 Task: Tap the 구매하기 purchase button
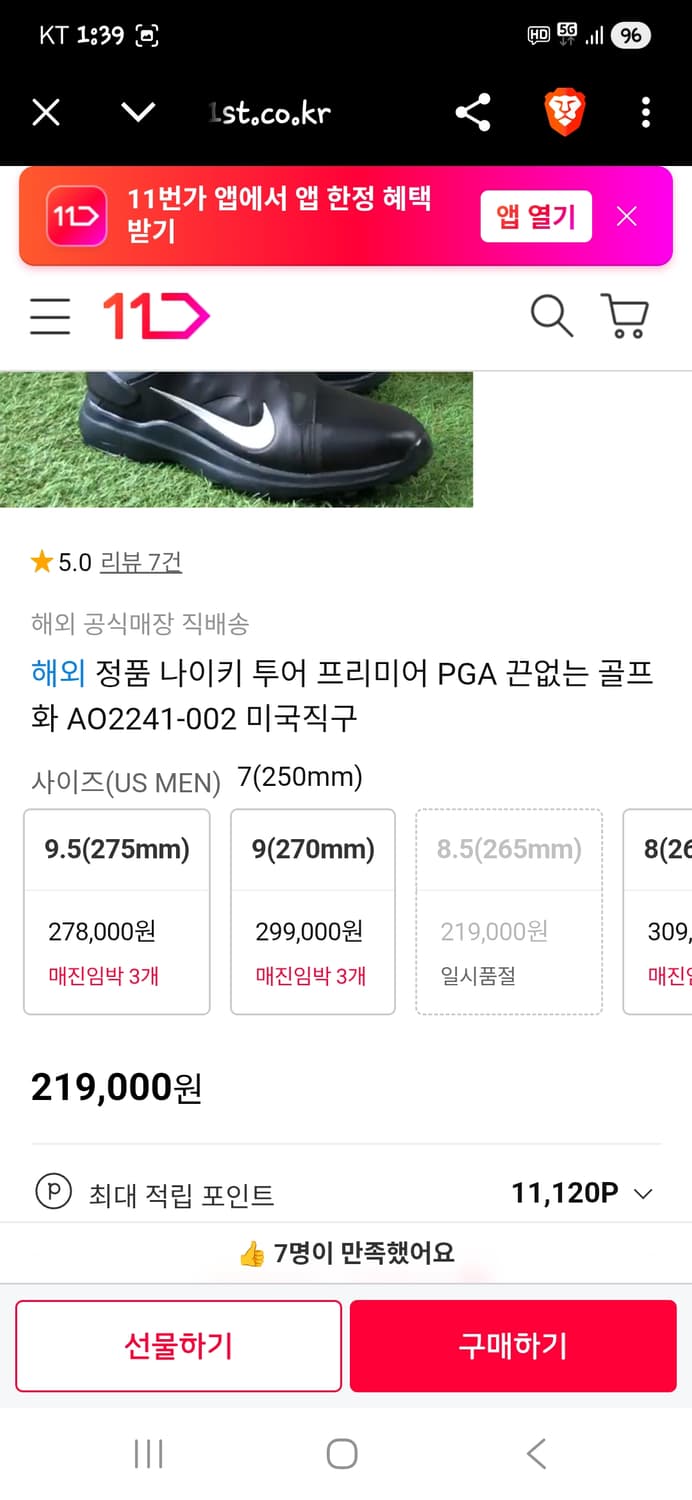point(513,1346)
